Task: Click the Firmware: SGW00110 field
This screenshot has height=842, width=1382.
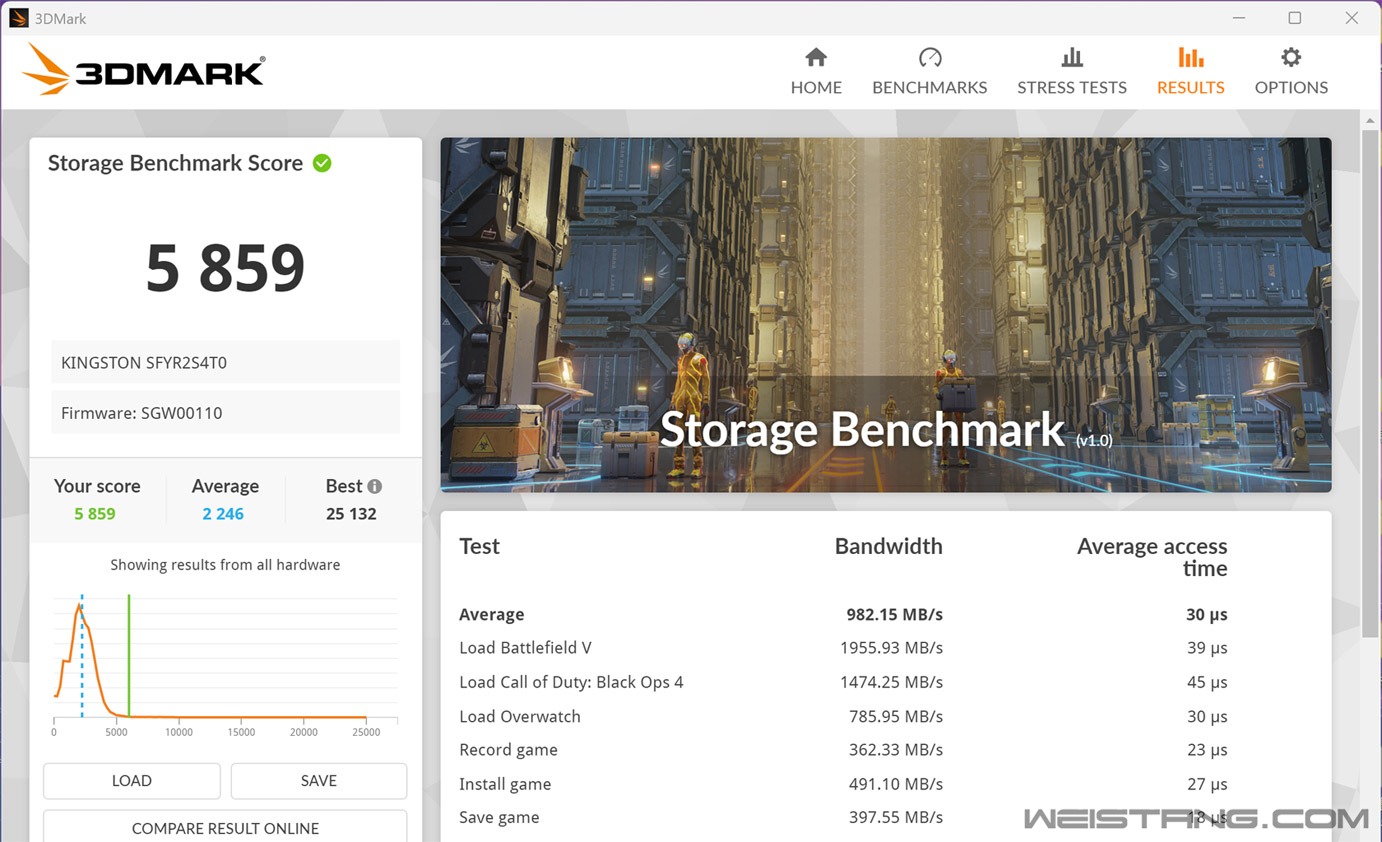Action: [226, 412]
